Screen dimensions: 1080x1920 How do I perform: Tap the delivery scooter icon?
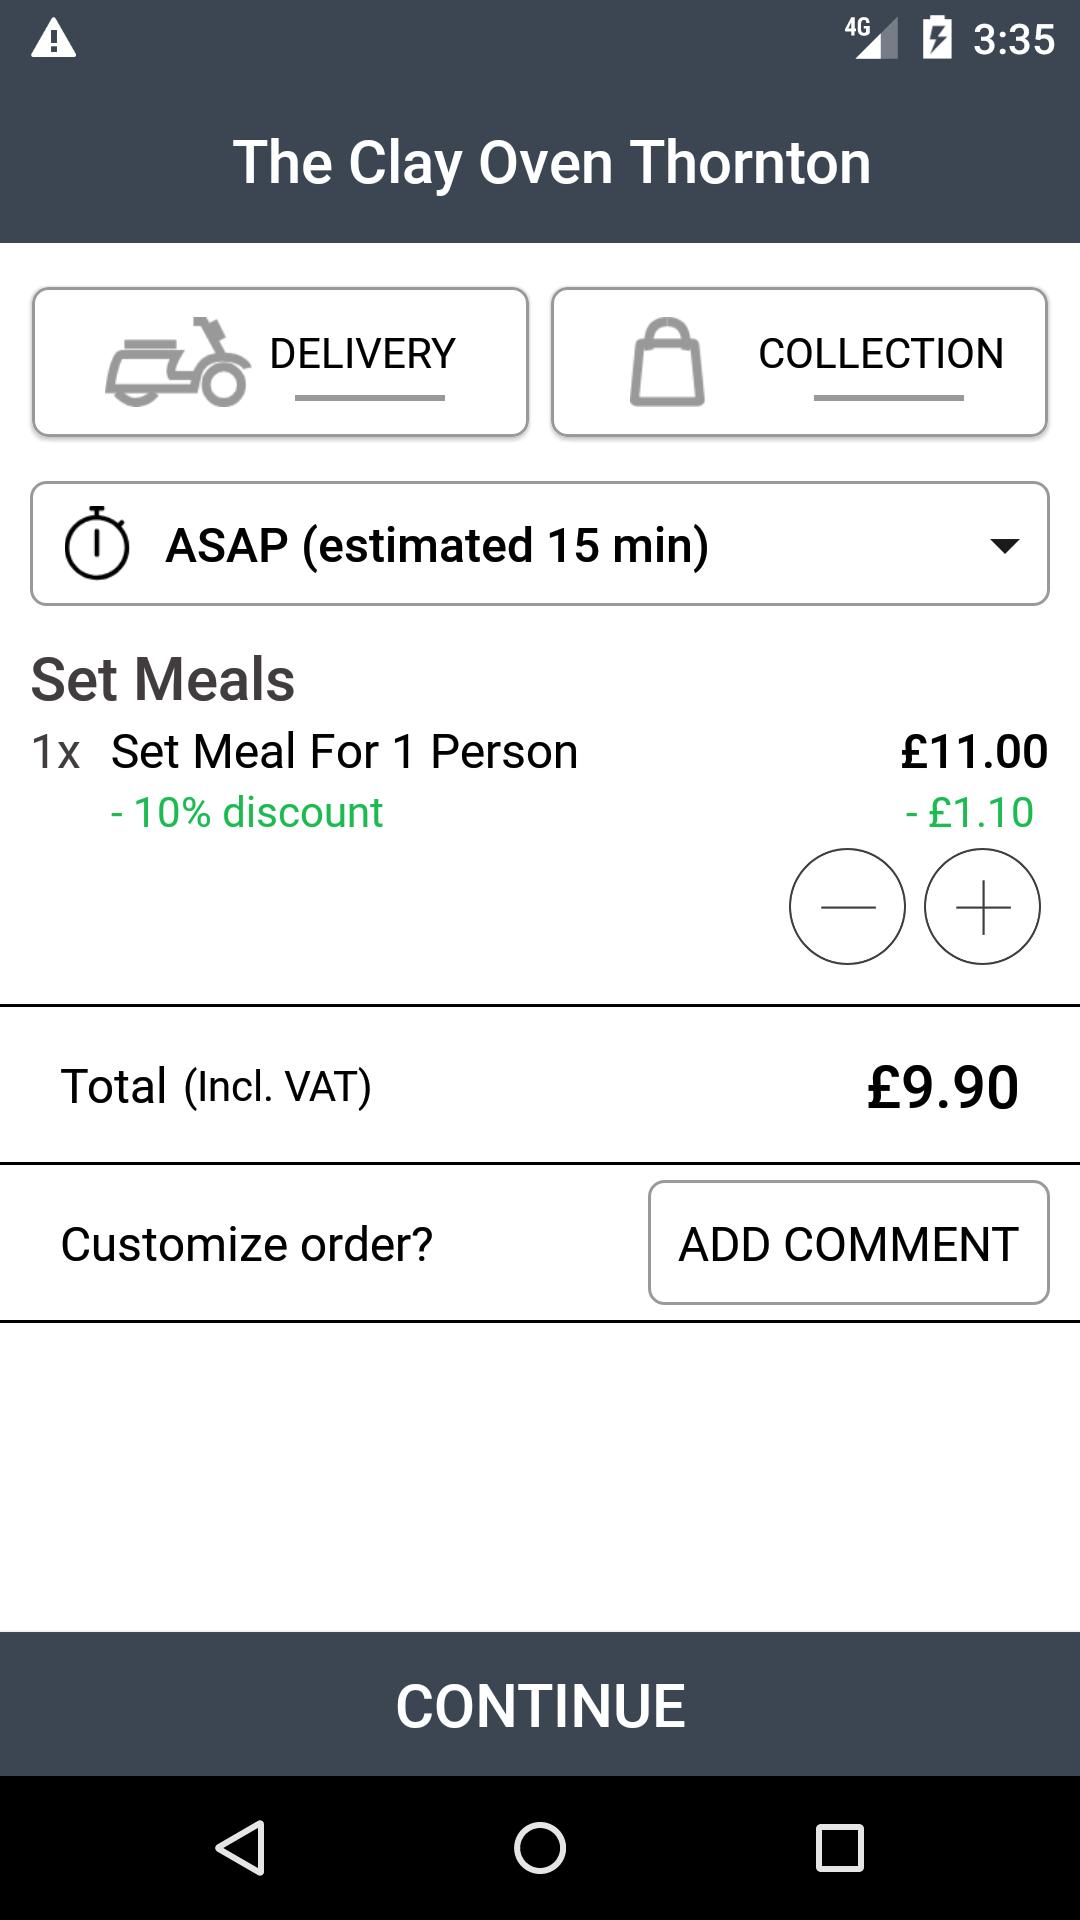[178, 362]
